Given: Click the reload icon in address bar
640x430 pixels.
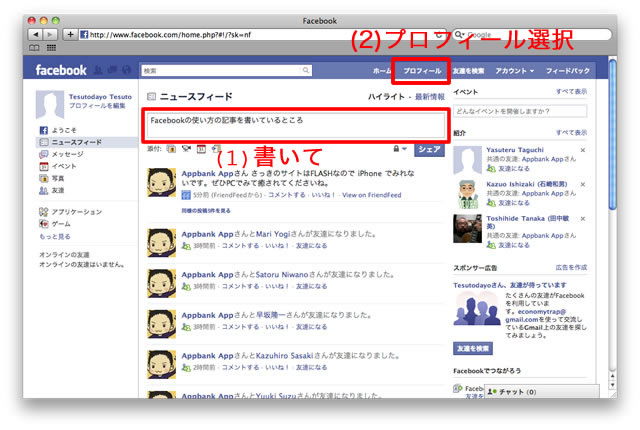Looking at the screenshot, I should pyautogui.click(x=439, y=35).
